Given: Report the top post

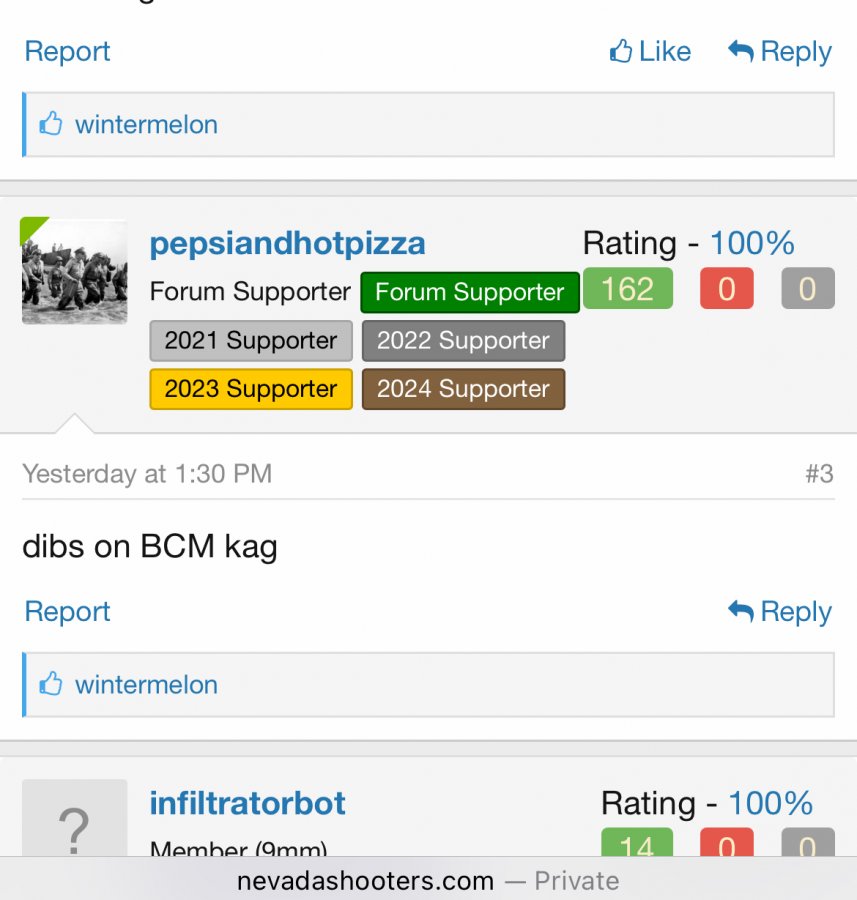Looking at the screenshot, I should tap(67, 52).
